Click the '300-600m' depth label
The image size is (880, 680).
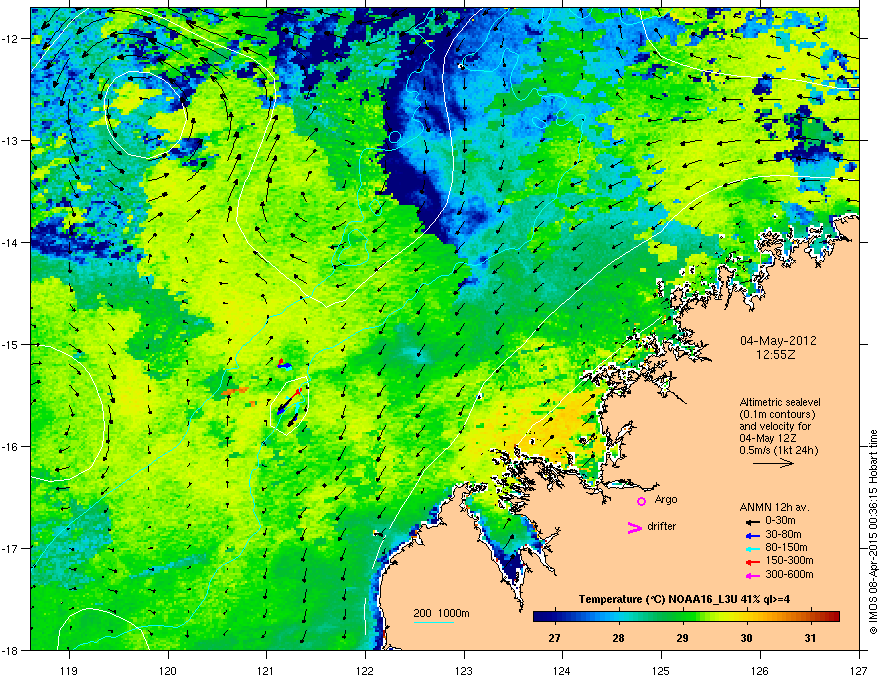point(789,574)
